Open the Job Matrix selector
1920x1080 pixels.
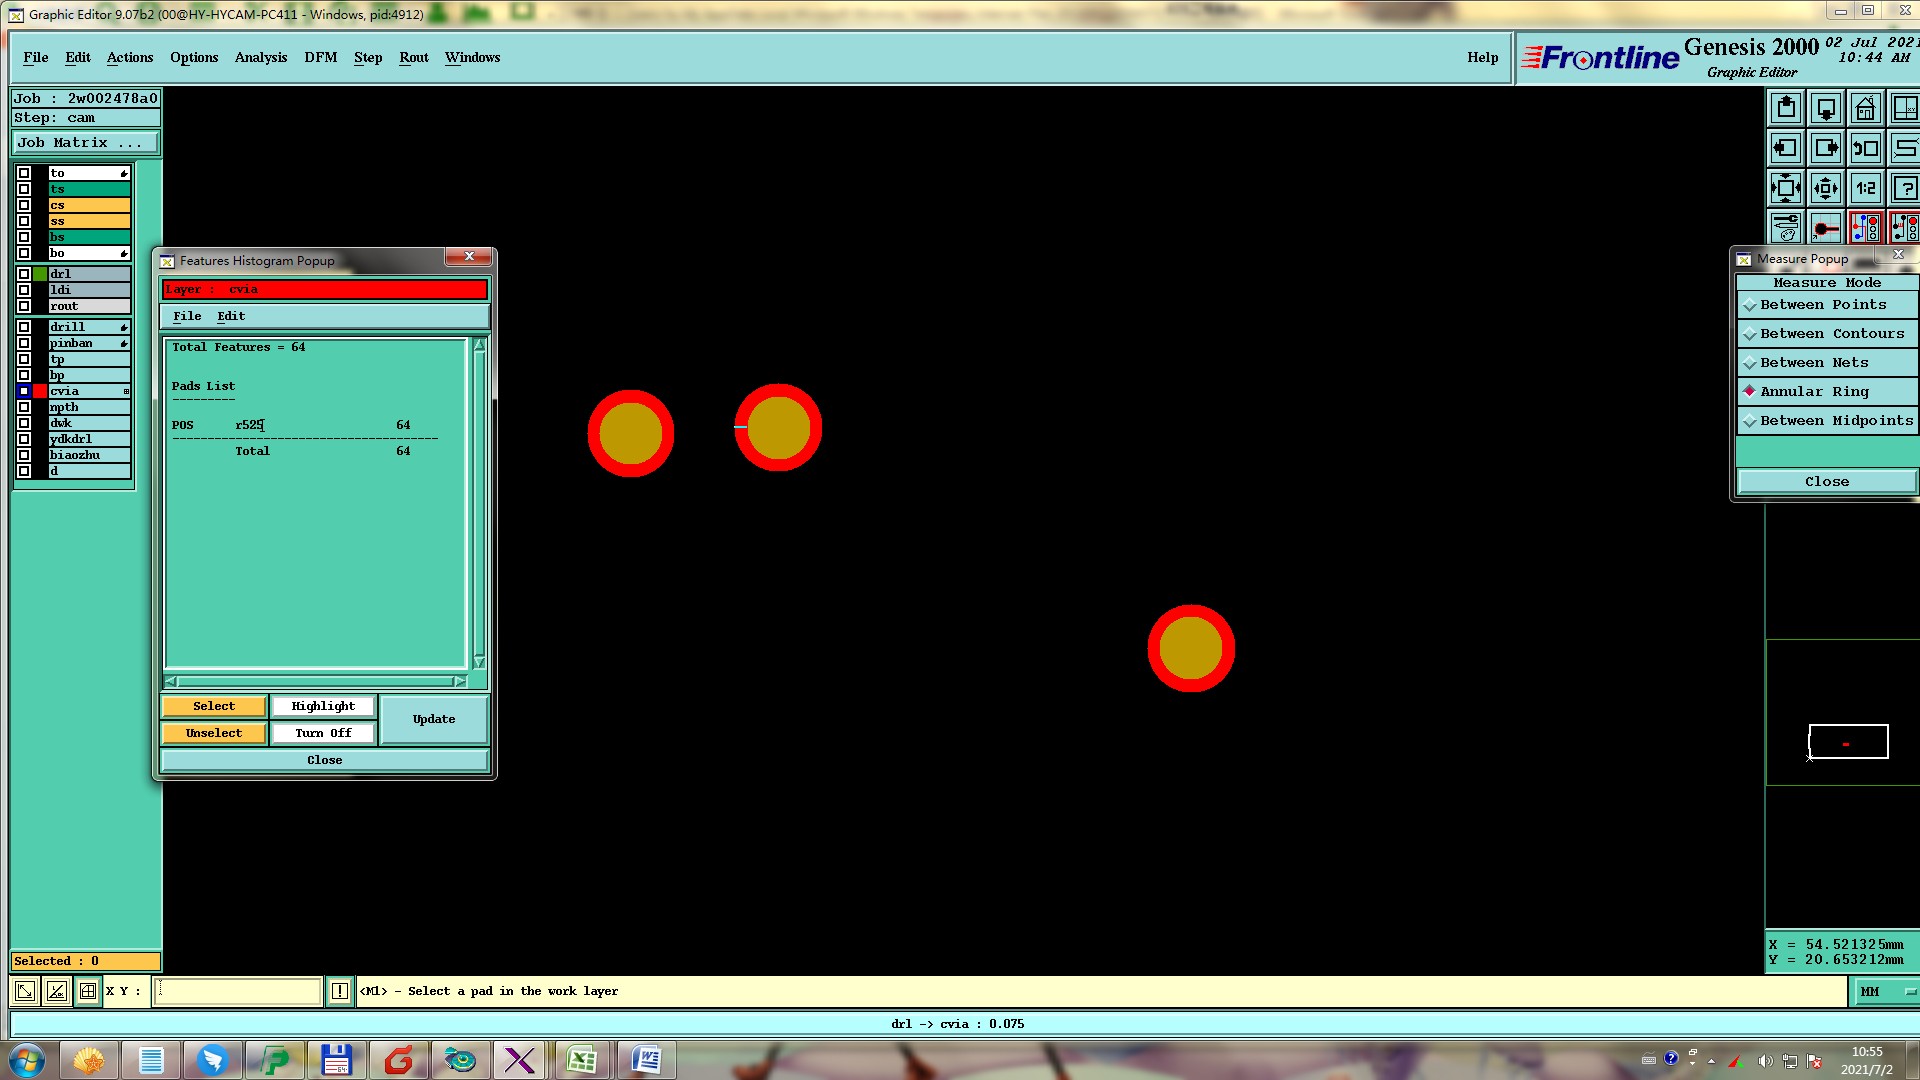point(84,143)
